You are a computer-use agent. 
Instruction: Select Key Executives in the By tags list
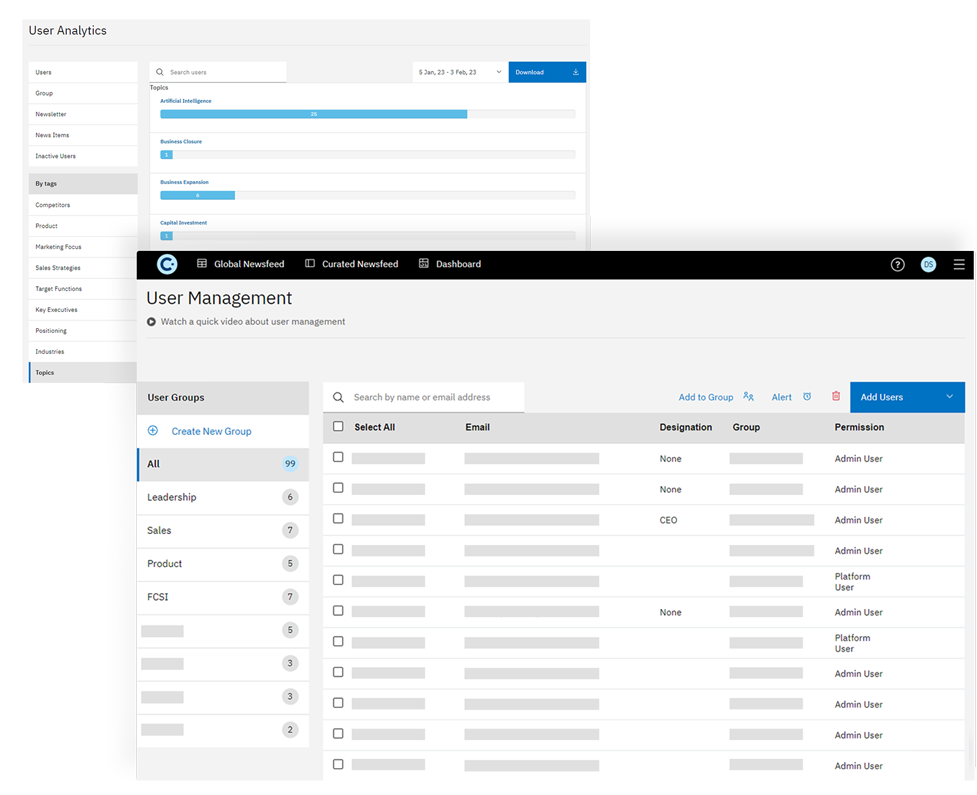[x=83, y=310]
